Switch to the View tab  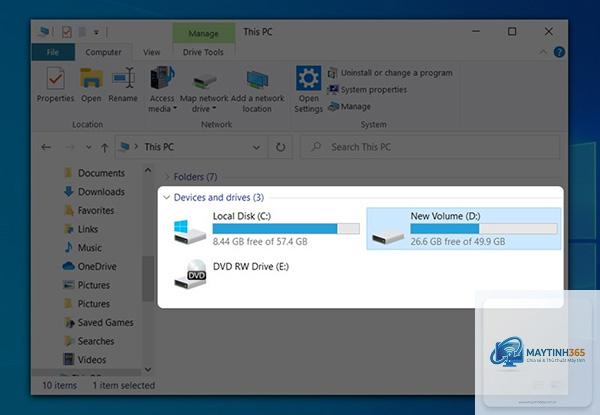pos(152,52)
